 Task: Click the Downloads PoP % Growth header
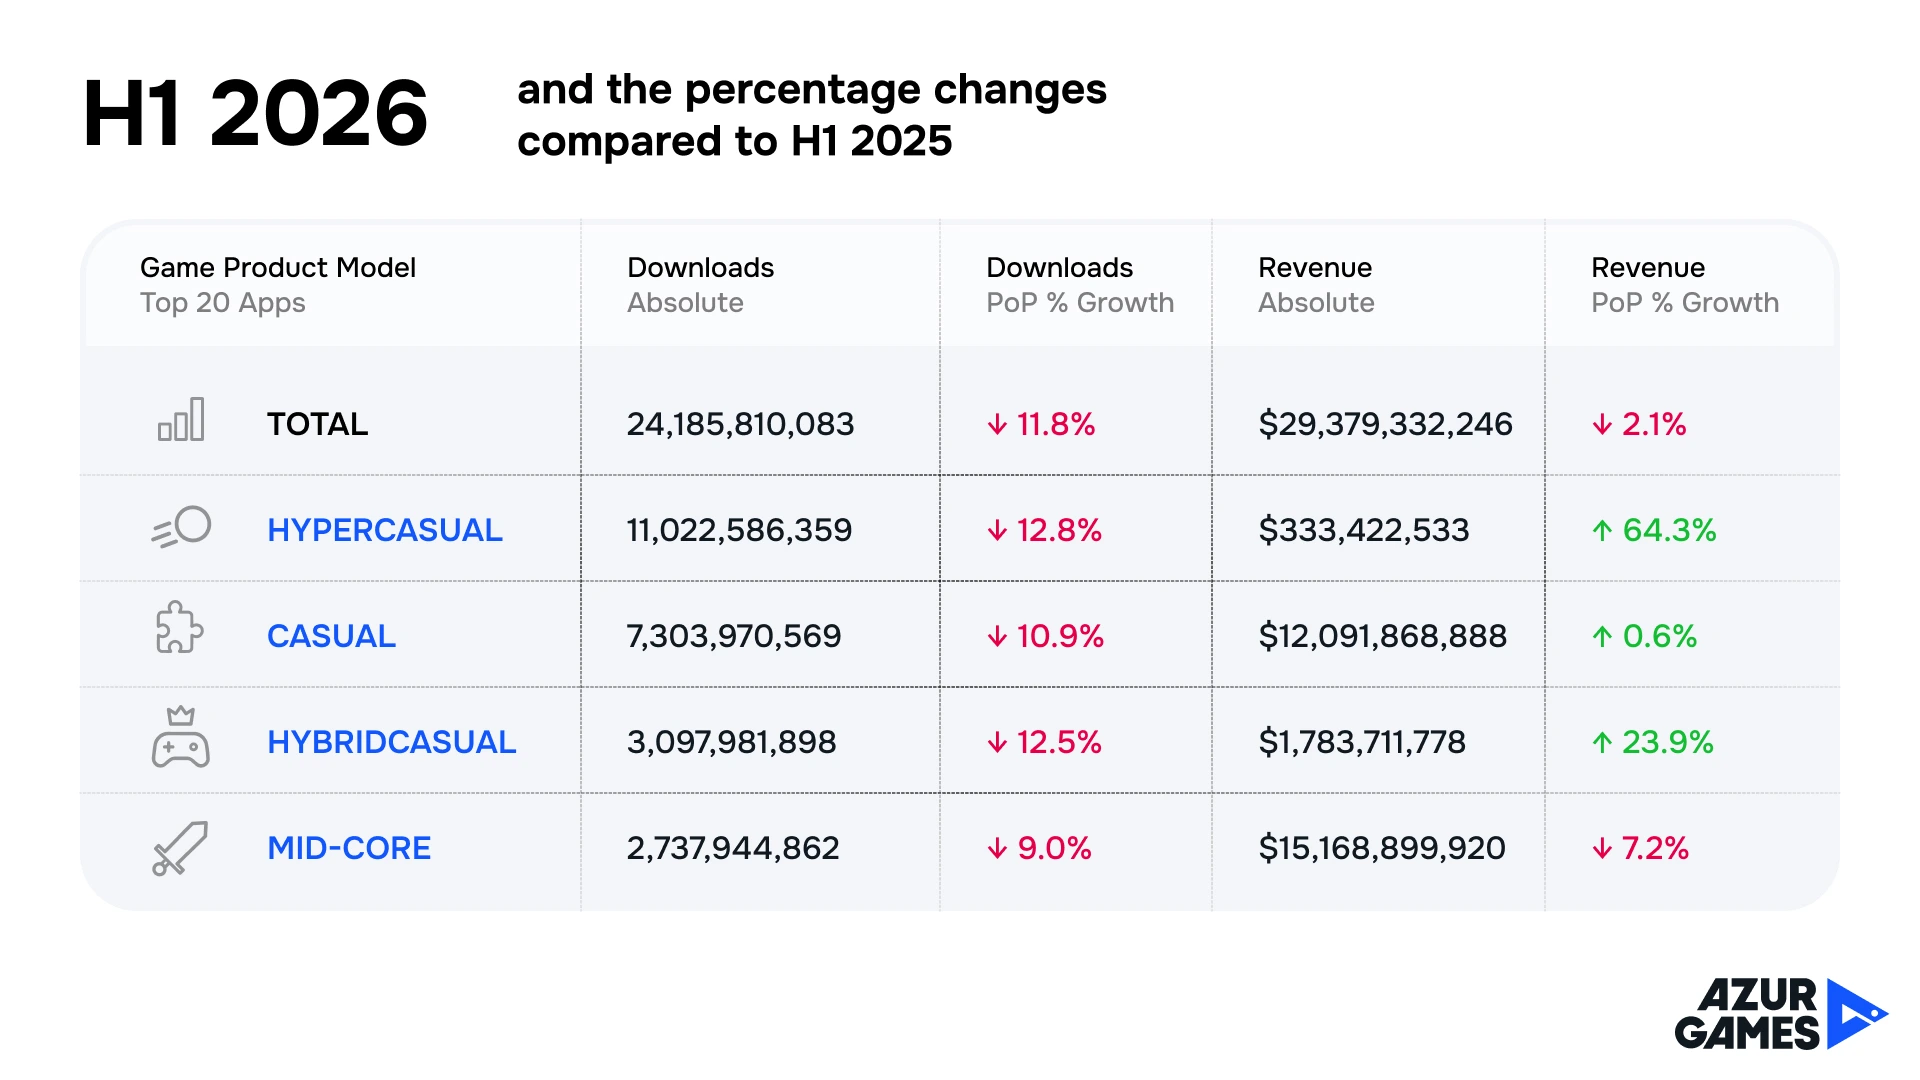(x=1080, y=285)
